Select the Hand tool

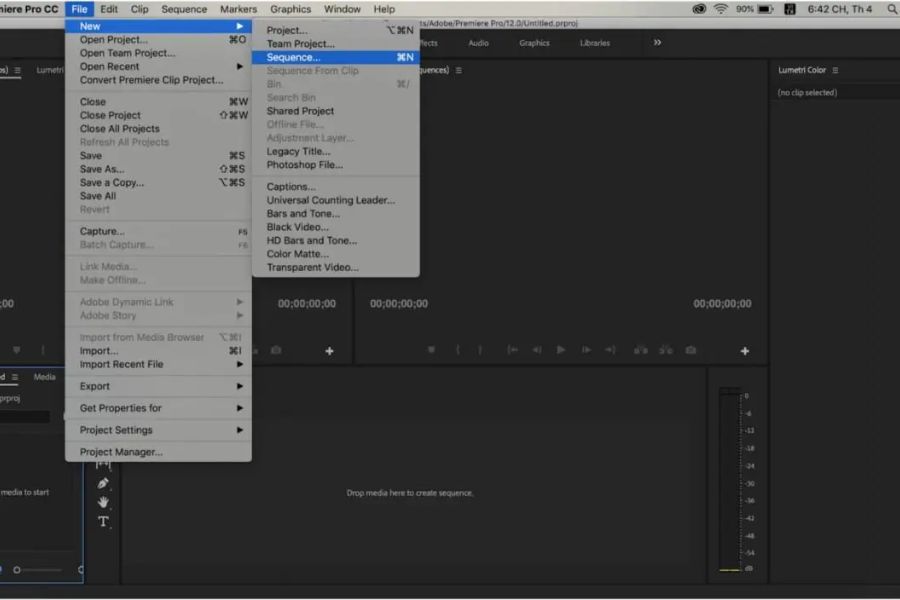pyautogui.click(x=103, y=502)
